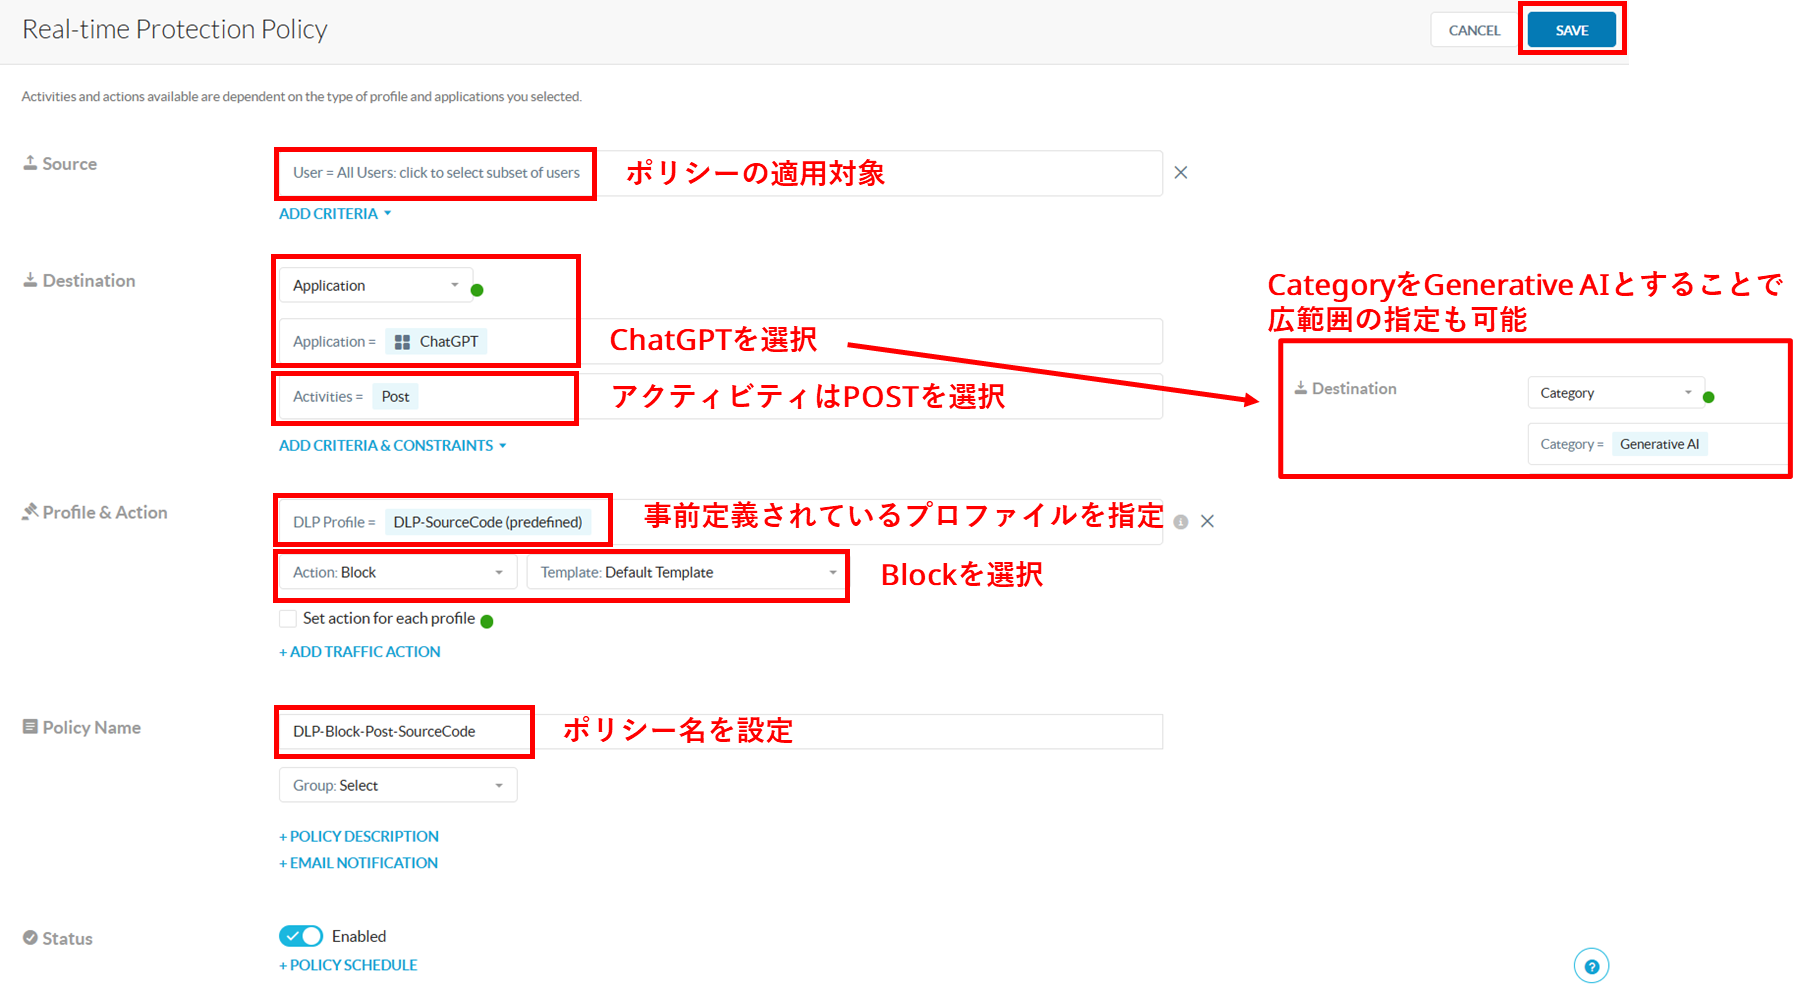The height and width of the screenshot is (990, 1812).
Task: Expand ADD CRITERIA under Source
Action: pyautogui.click(x=334, y=213)
